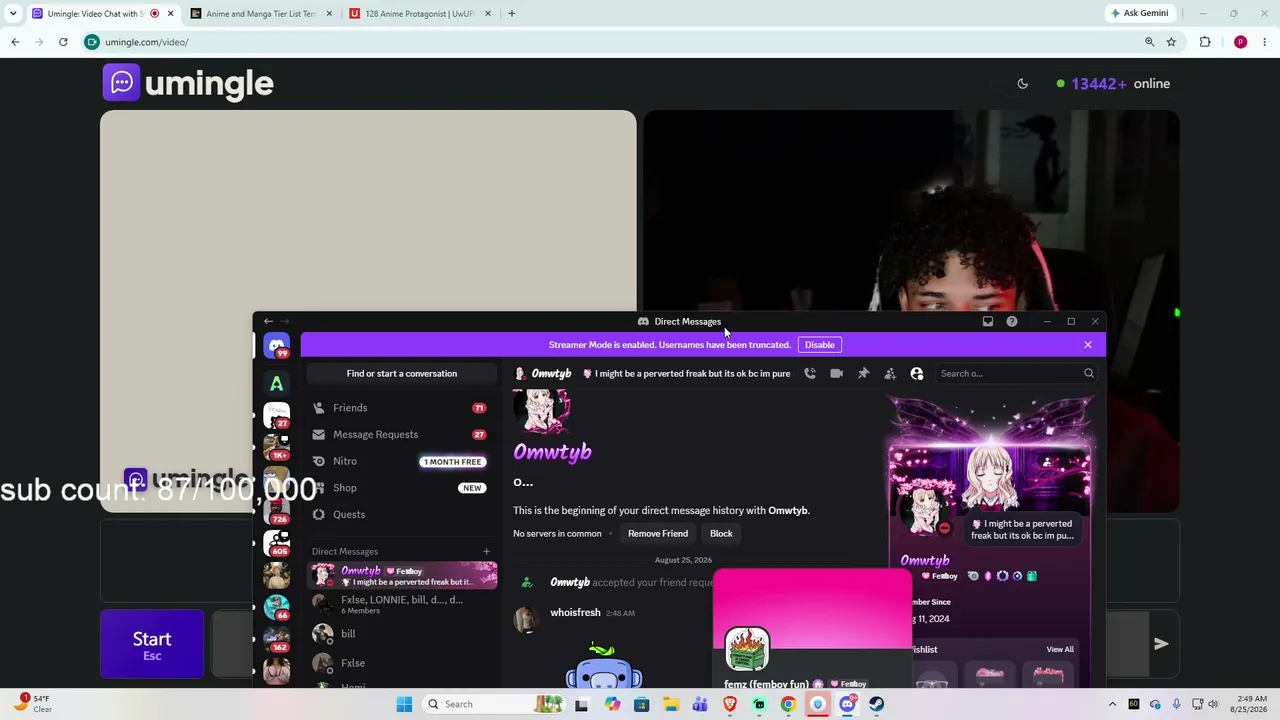
Task: Open the Fxlse, LONNIE, bill group DM
Action: point(401,604)
